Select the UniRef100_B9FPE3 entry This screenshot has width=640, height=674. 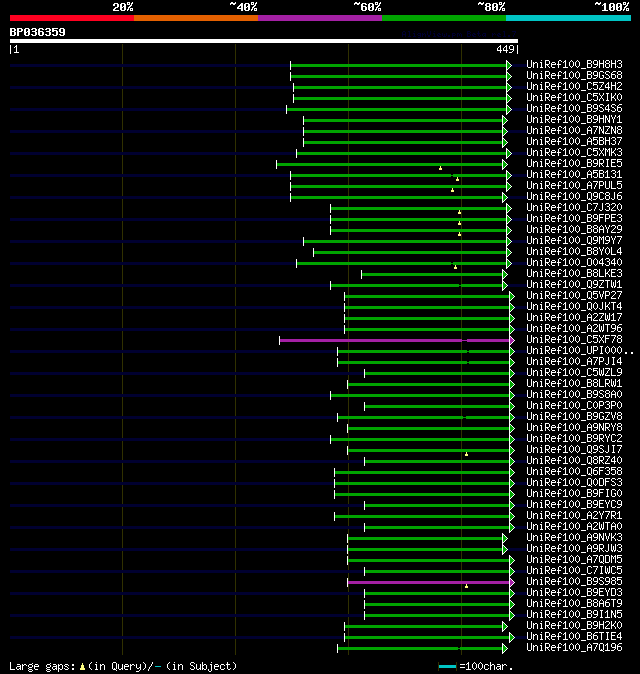click(x=574, y=219)
